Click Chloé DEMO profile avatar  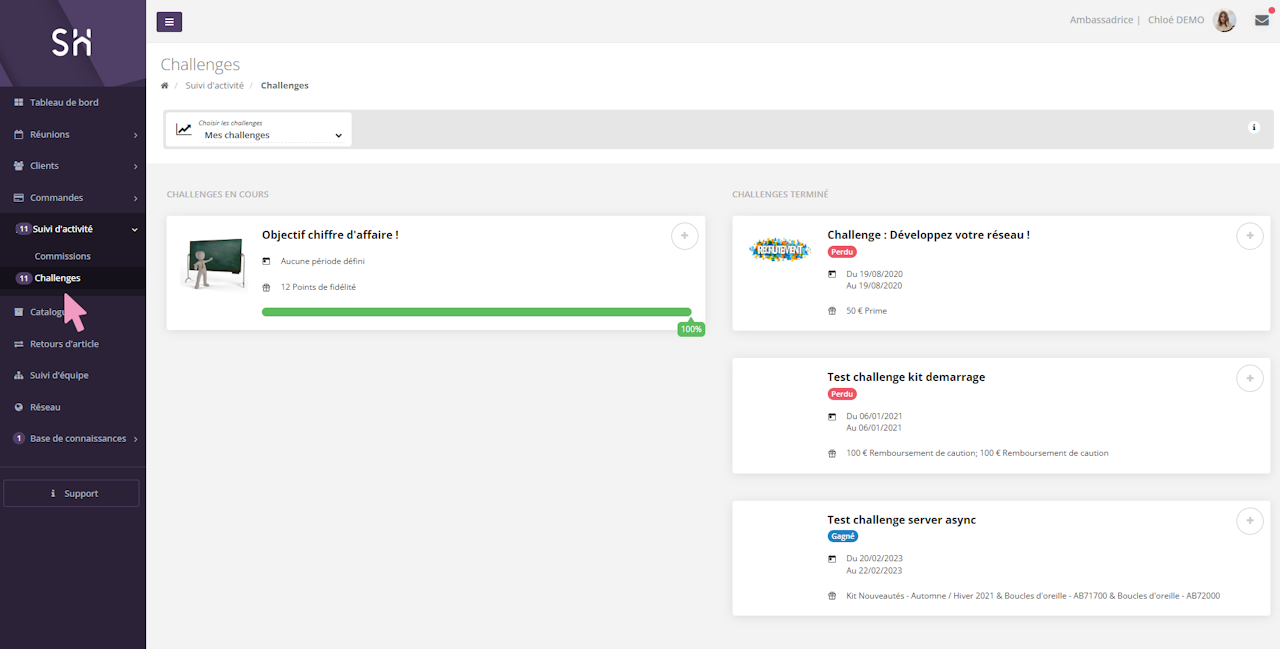[x=1224, y=20]
